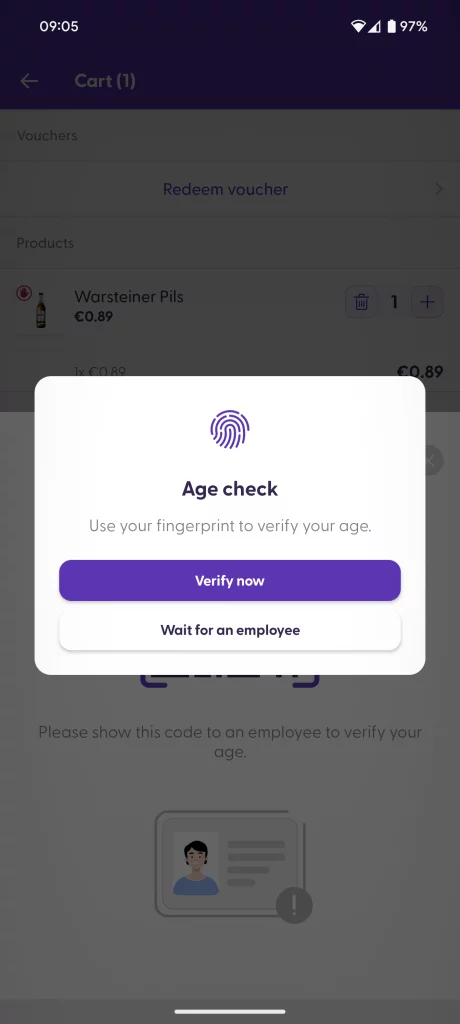This screenshot has width=460, height=1024.
Task: Select the Cart (1) title
Action: click(105, 81)
